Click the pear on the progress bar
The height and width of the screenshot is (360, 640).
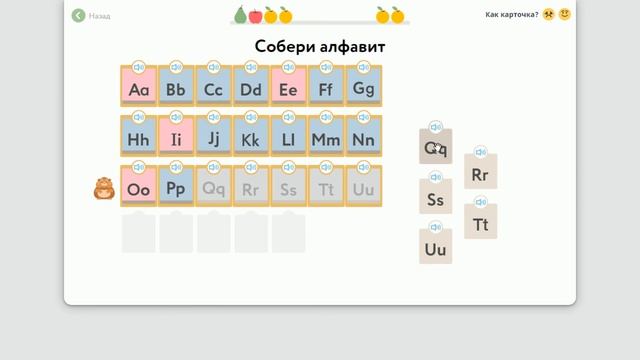pos(240,15)
